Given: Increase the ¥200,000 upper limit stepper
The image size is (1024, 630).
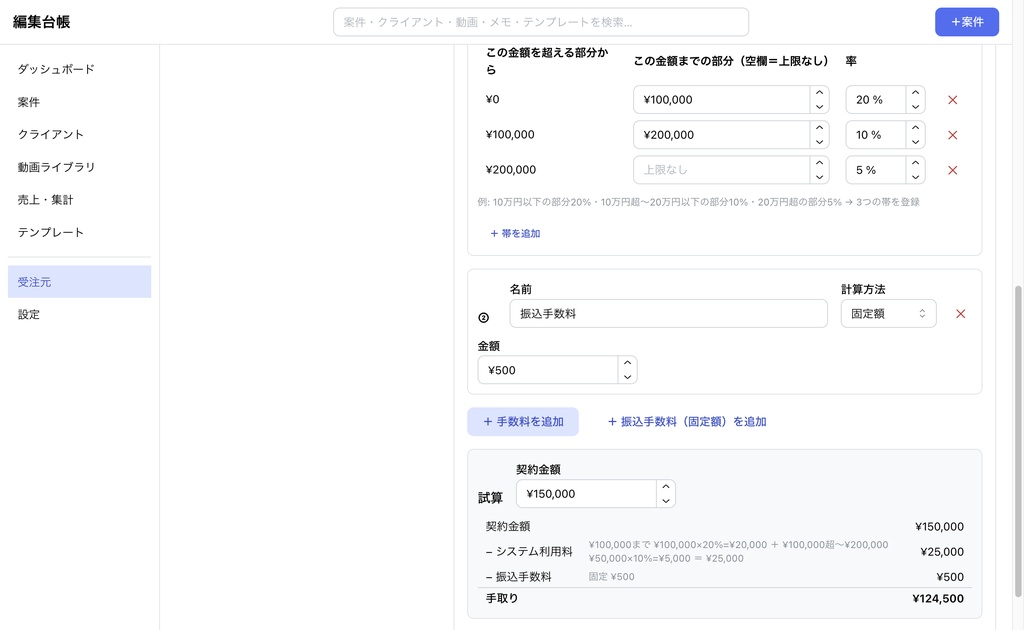Looking at the screenshot, I should [819, 128].
